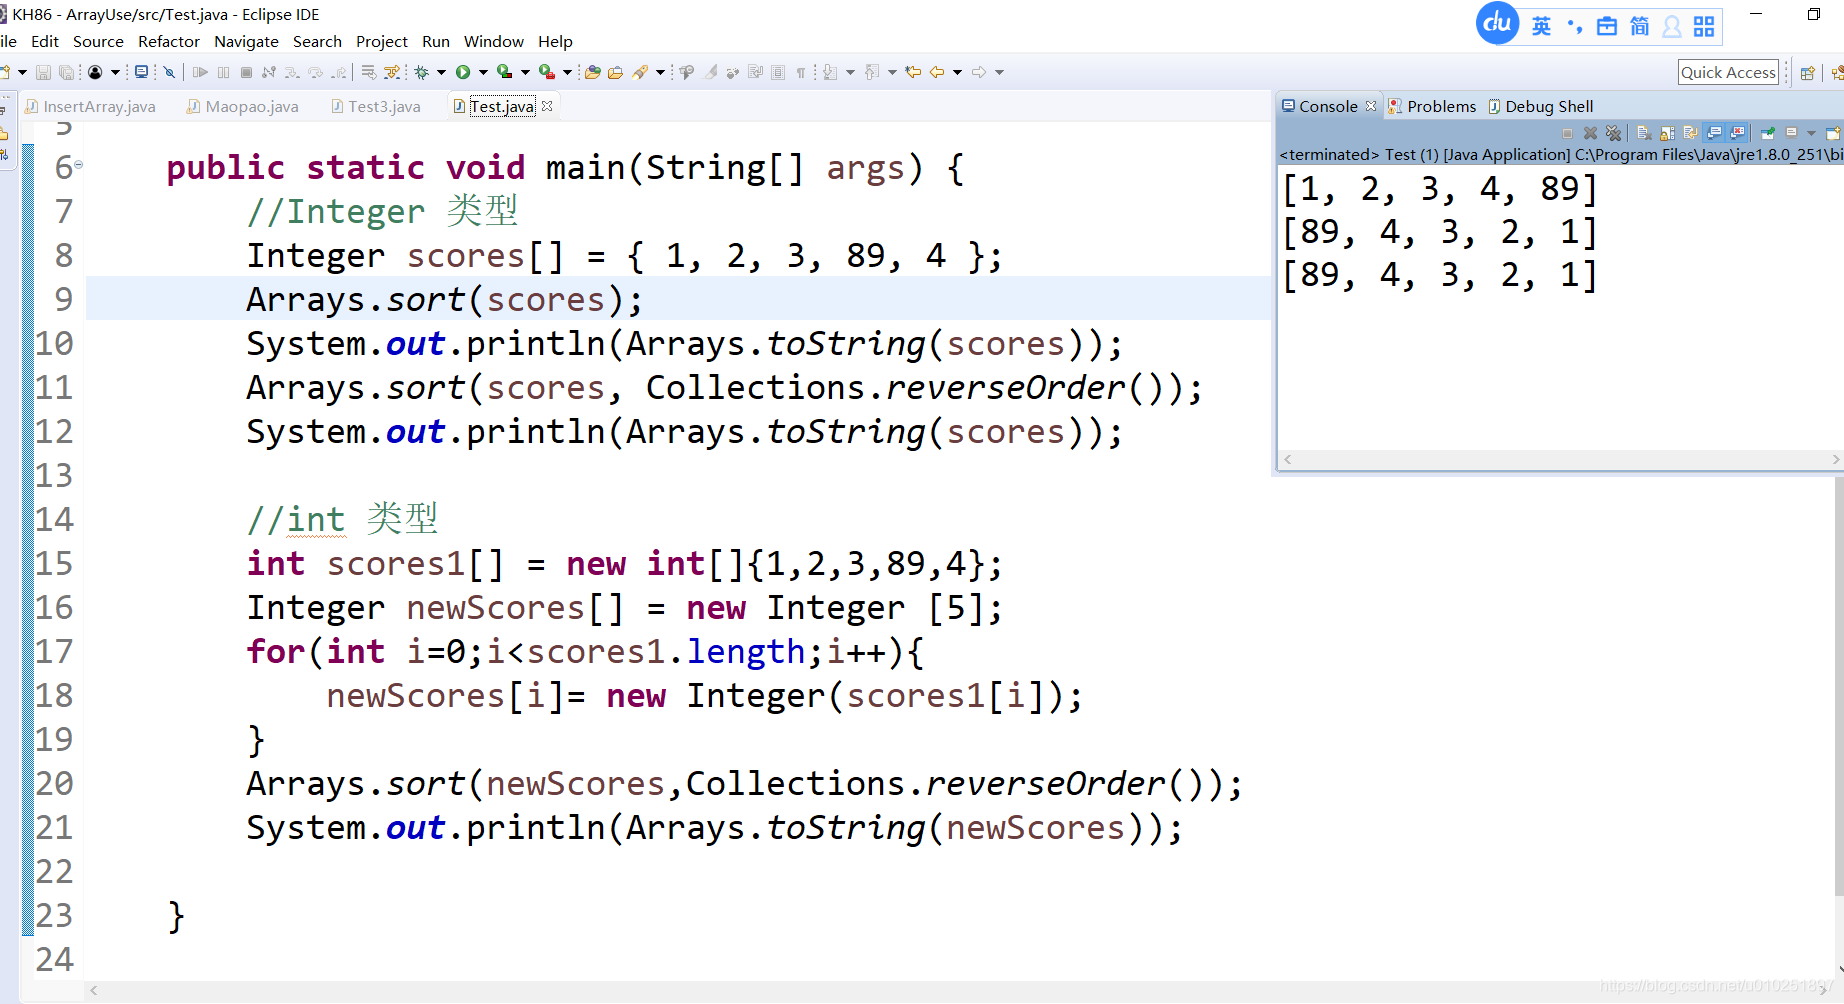The image size is (1844, 1004).
Task: Save the current file with the Save icon
Action: coord(43,71)
